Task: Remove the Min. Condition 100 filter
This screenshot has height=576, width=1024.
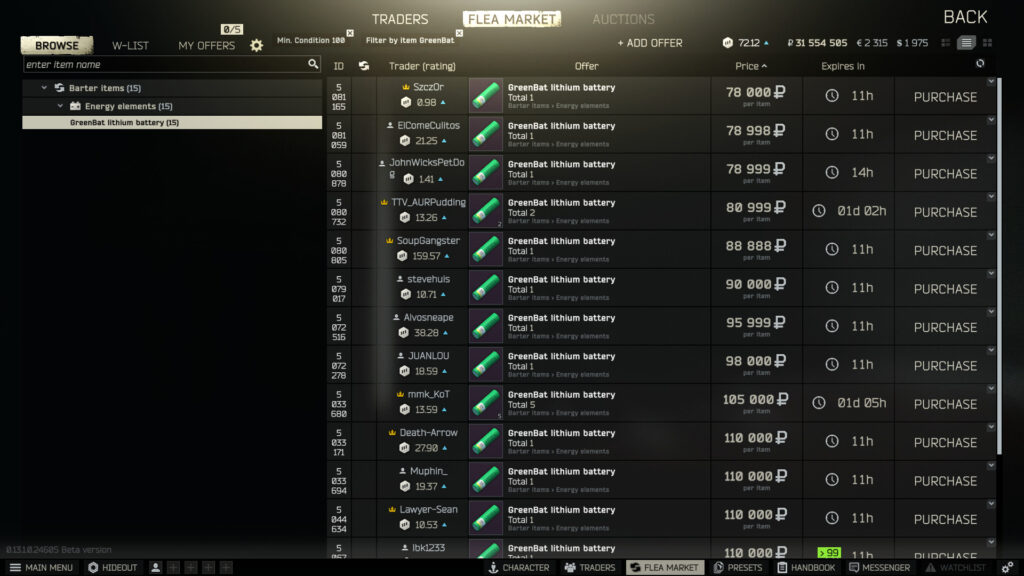Action: pos(350,33)
